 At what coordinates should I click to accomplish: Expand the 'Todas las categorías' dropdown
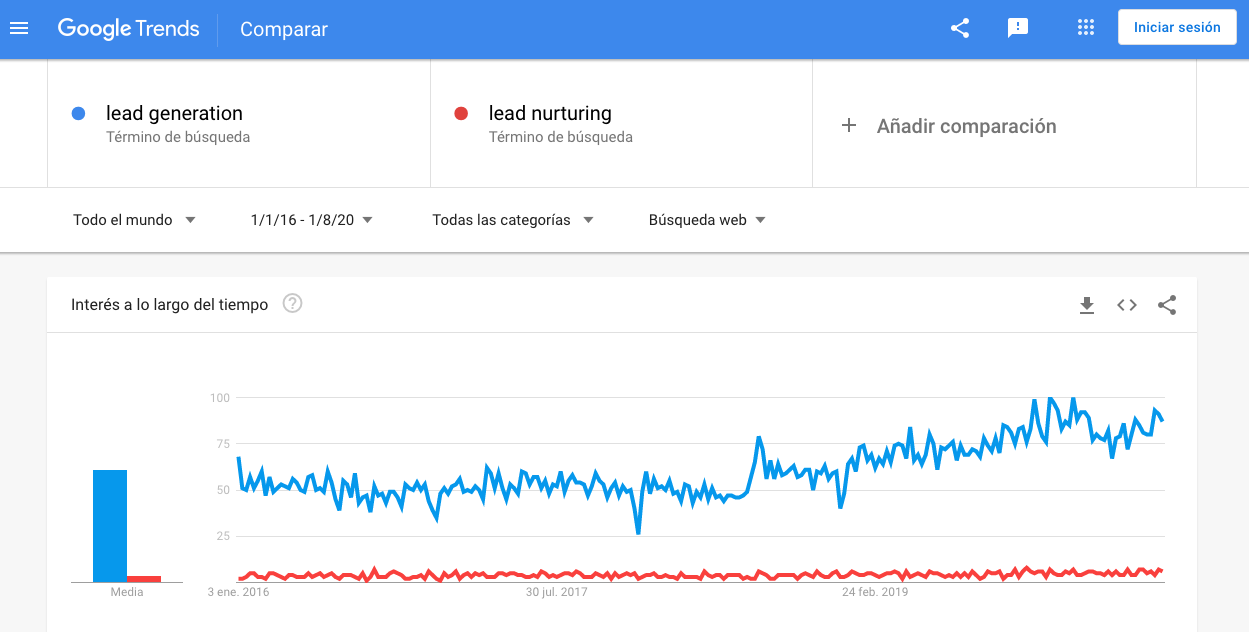coord(513,220)
